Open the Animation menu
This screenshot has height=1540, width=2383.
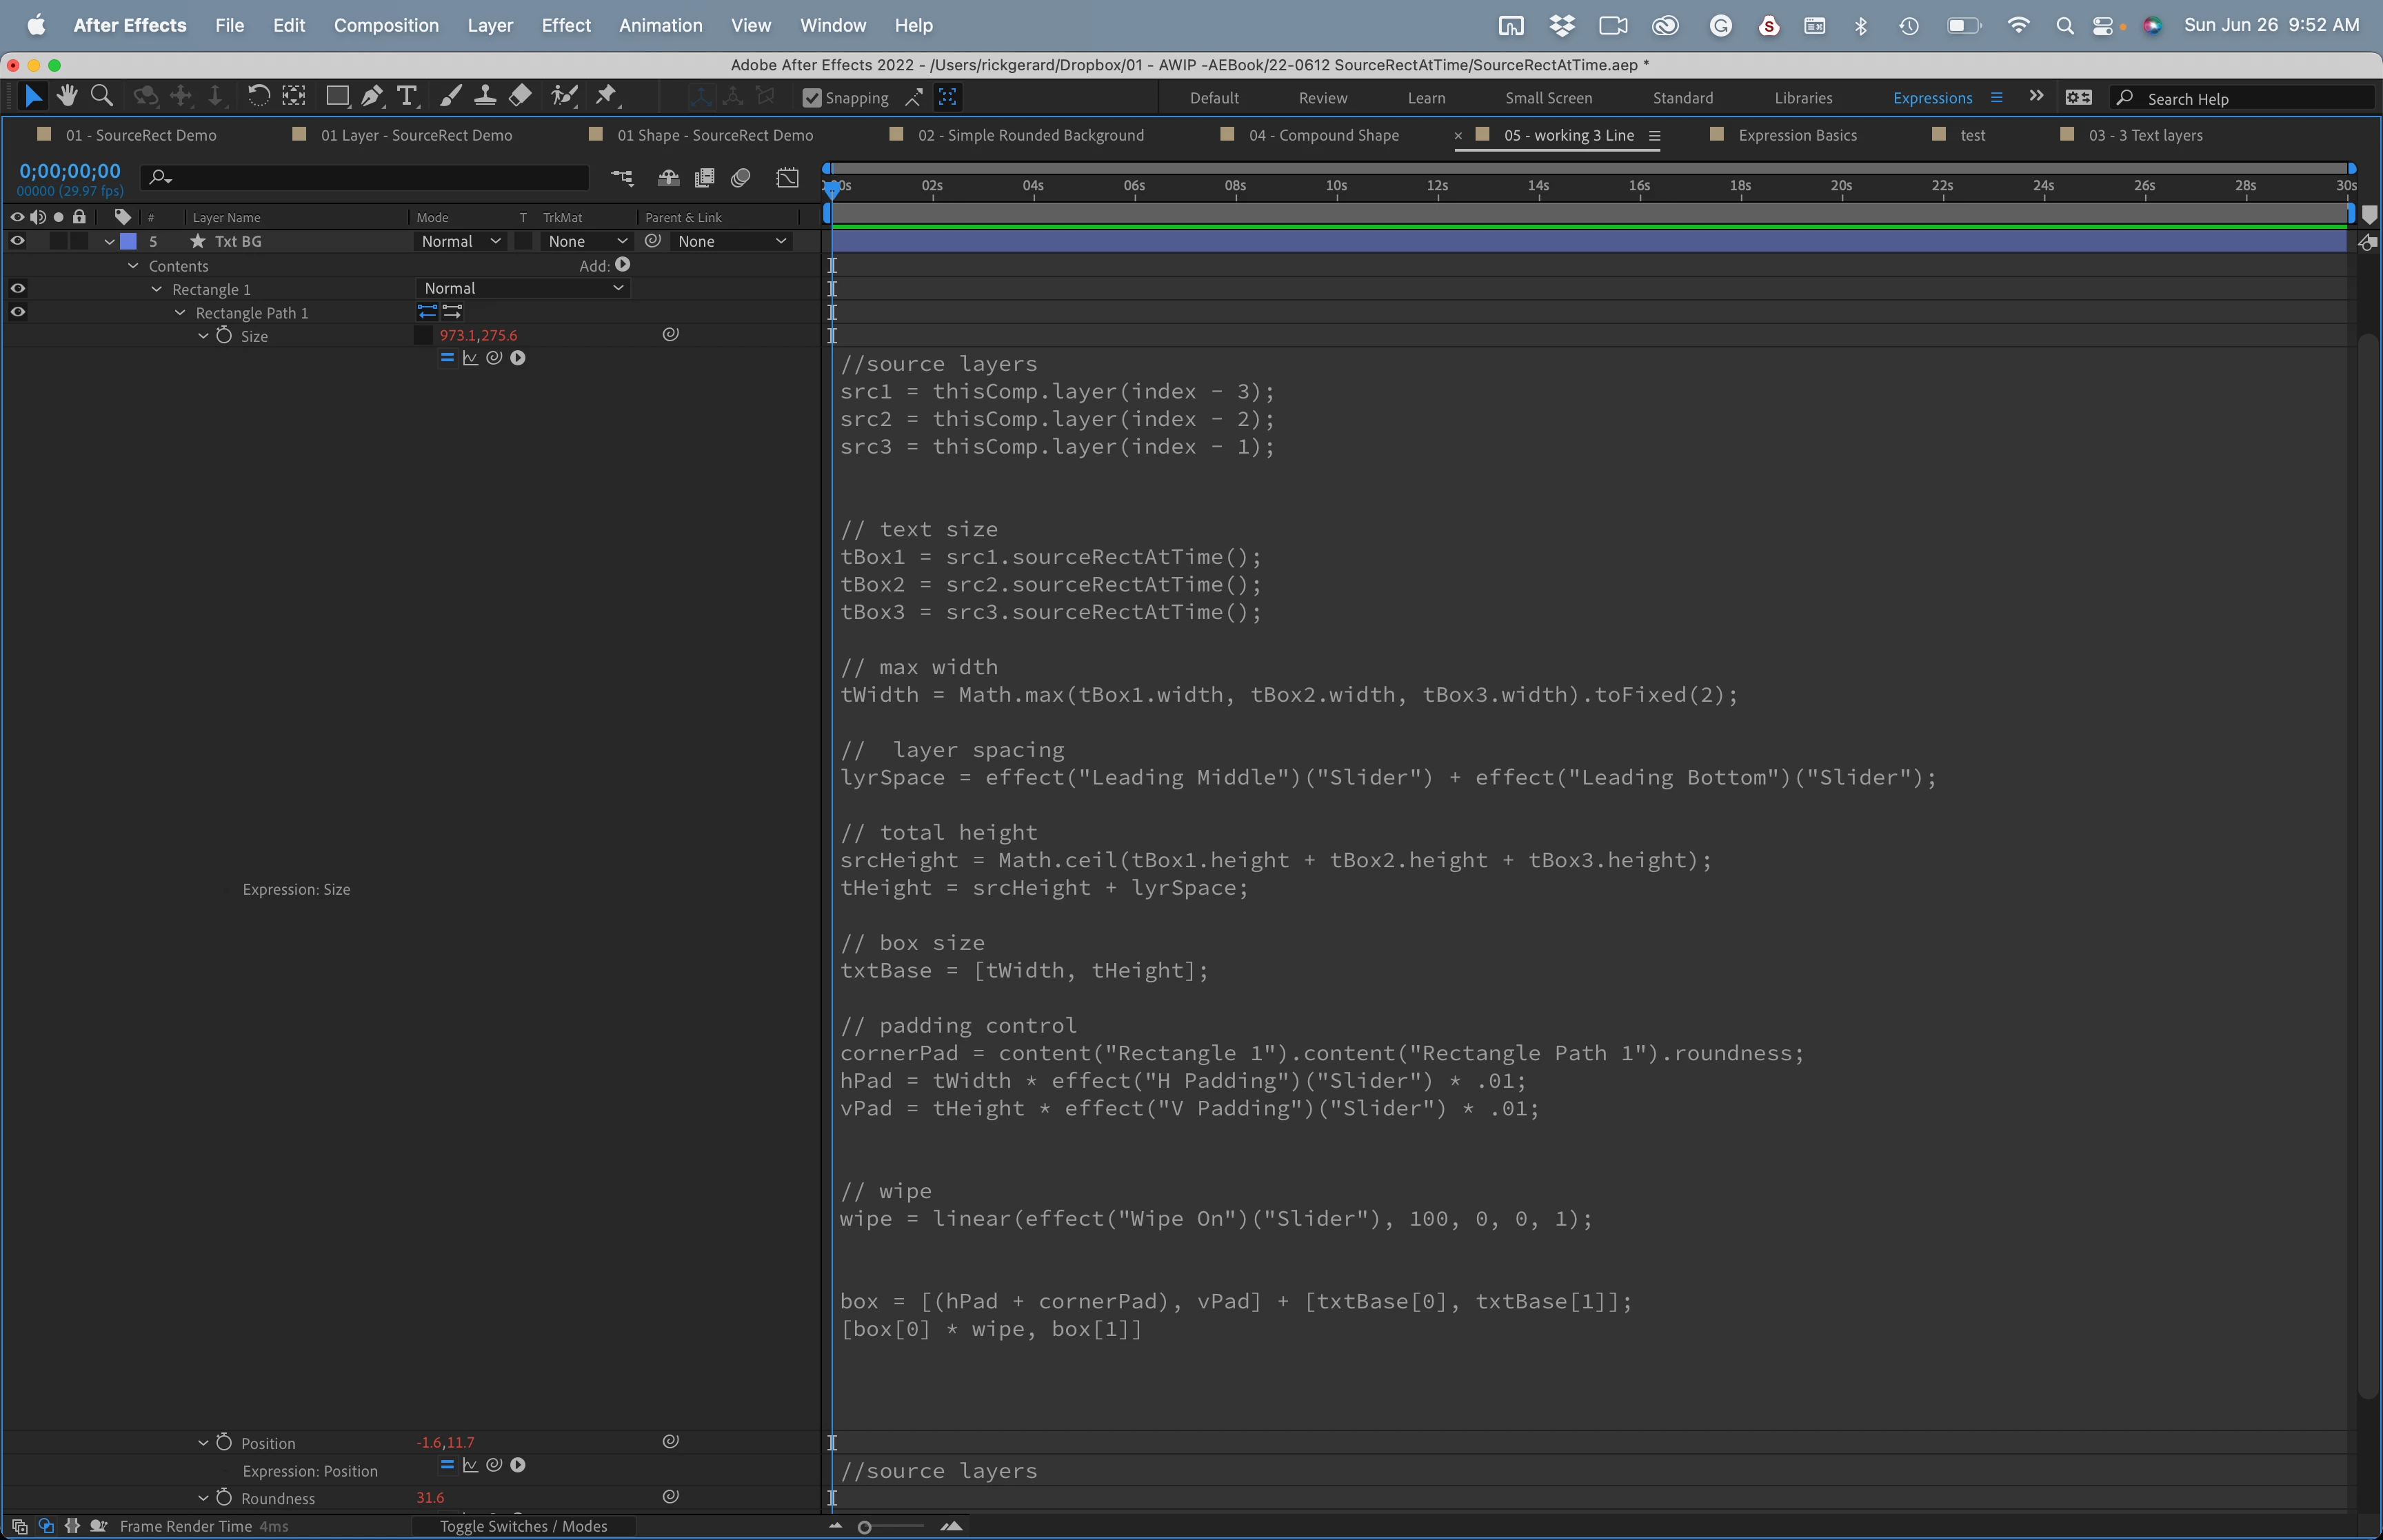(x=660, y=25)
